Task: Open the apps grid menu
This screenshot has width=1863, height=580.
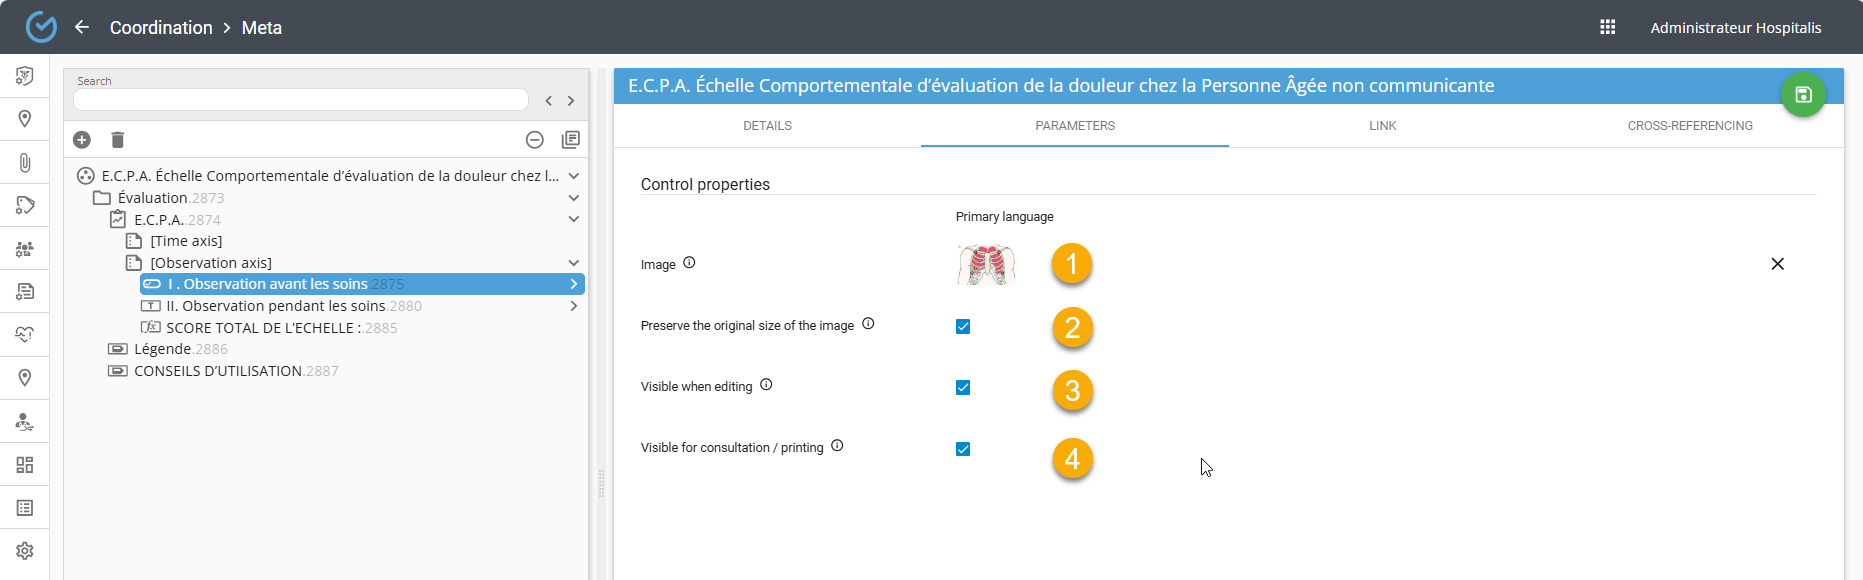Action: (x=1608, y=27)
